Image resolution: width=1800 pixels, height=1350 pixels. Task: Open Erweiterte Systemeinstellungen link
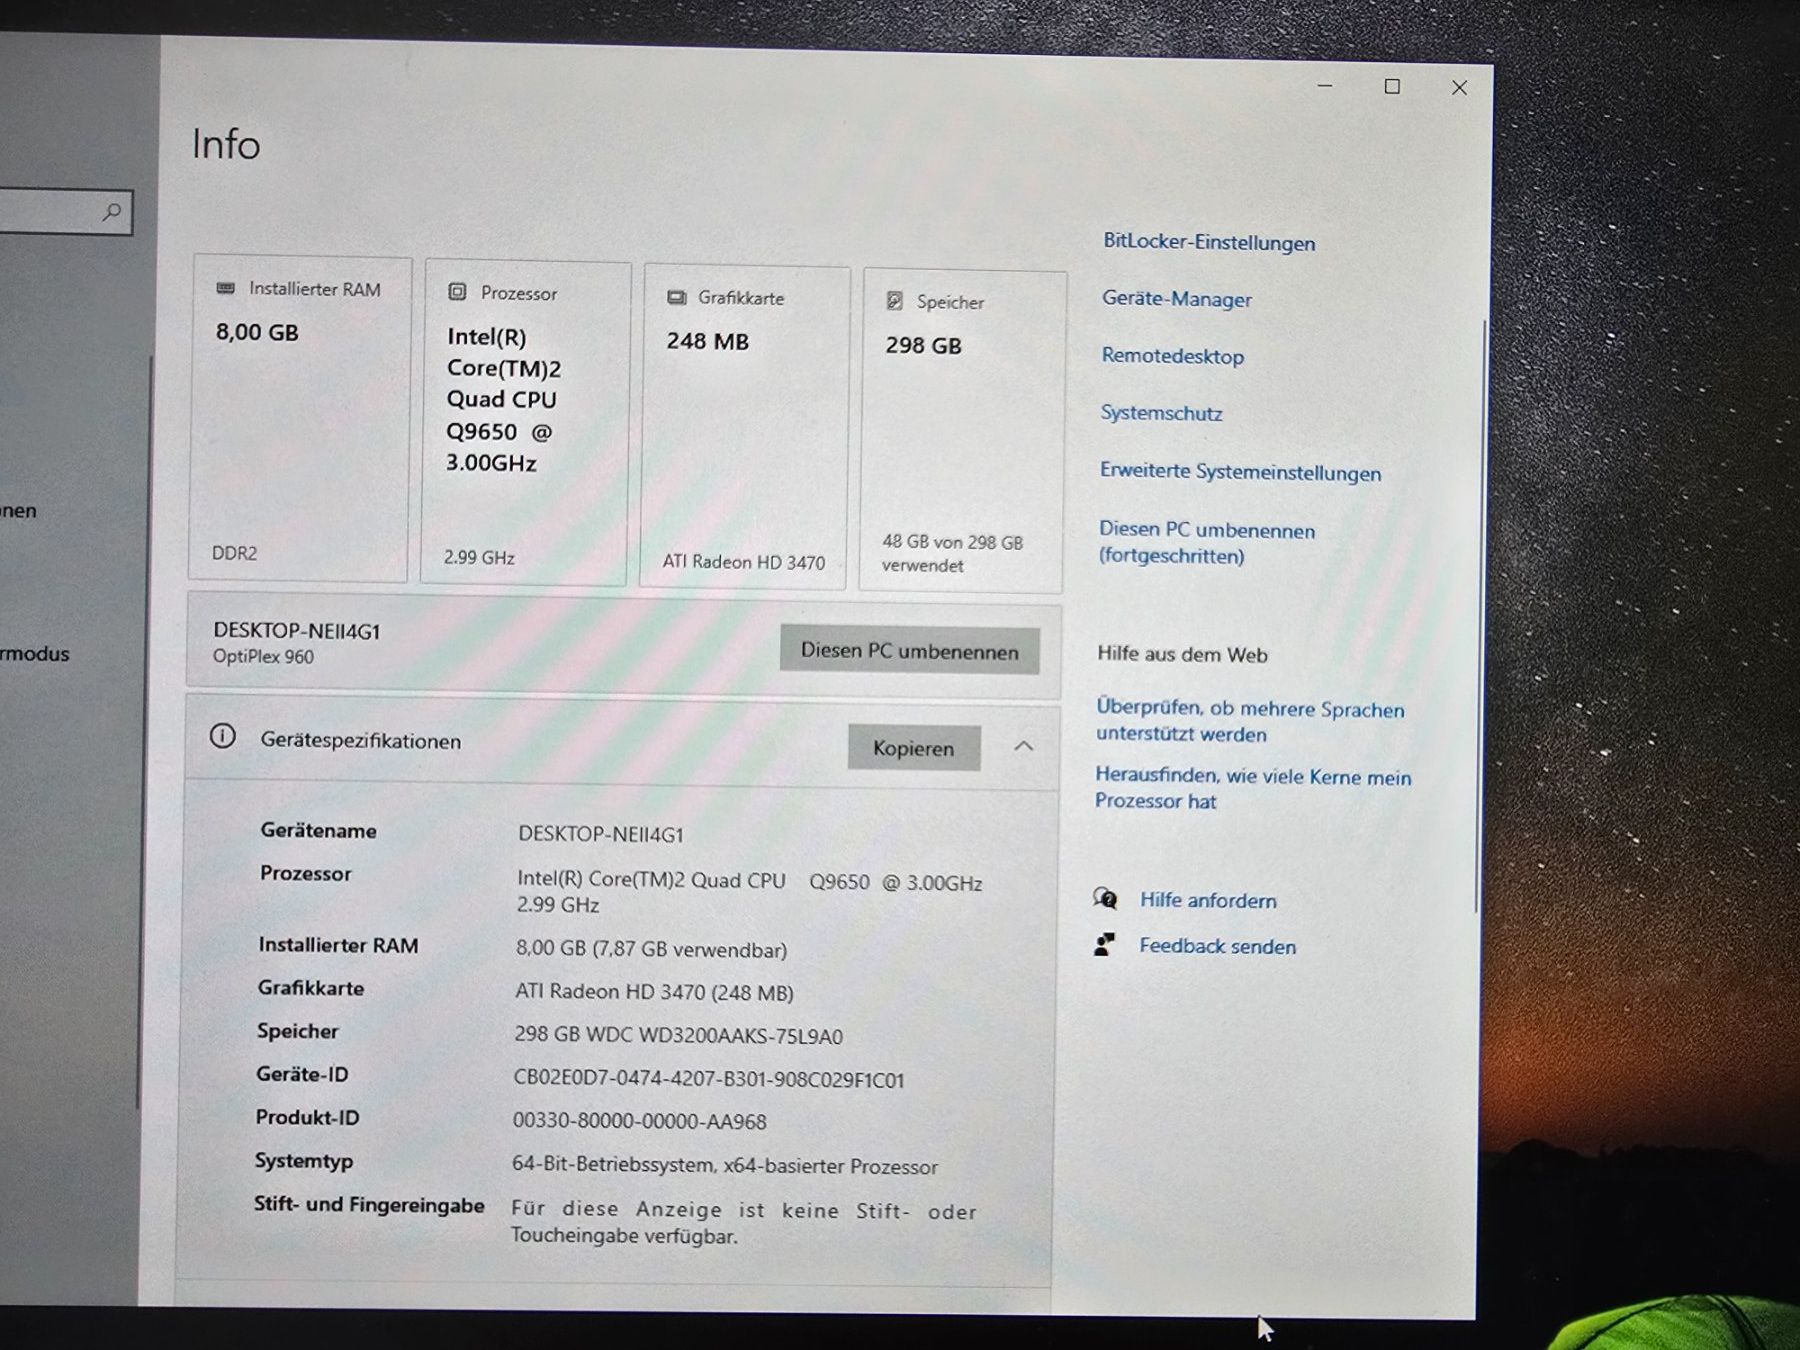(x=1240, y=471)
